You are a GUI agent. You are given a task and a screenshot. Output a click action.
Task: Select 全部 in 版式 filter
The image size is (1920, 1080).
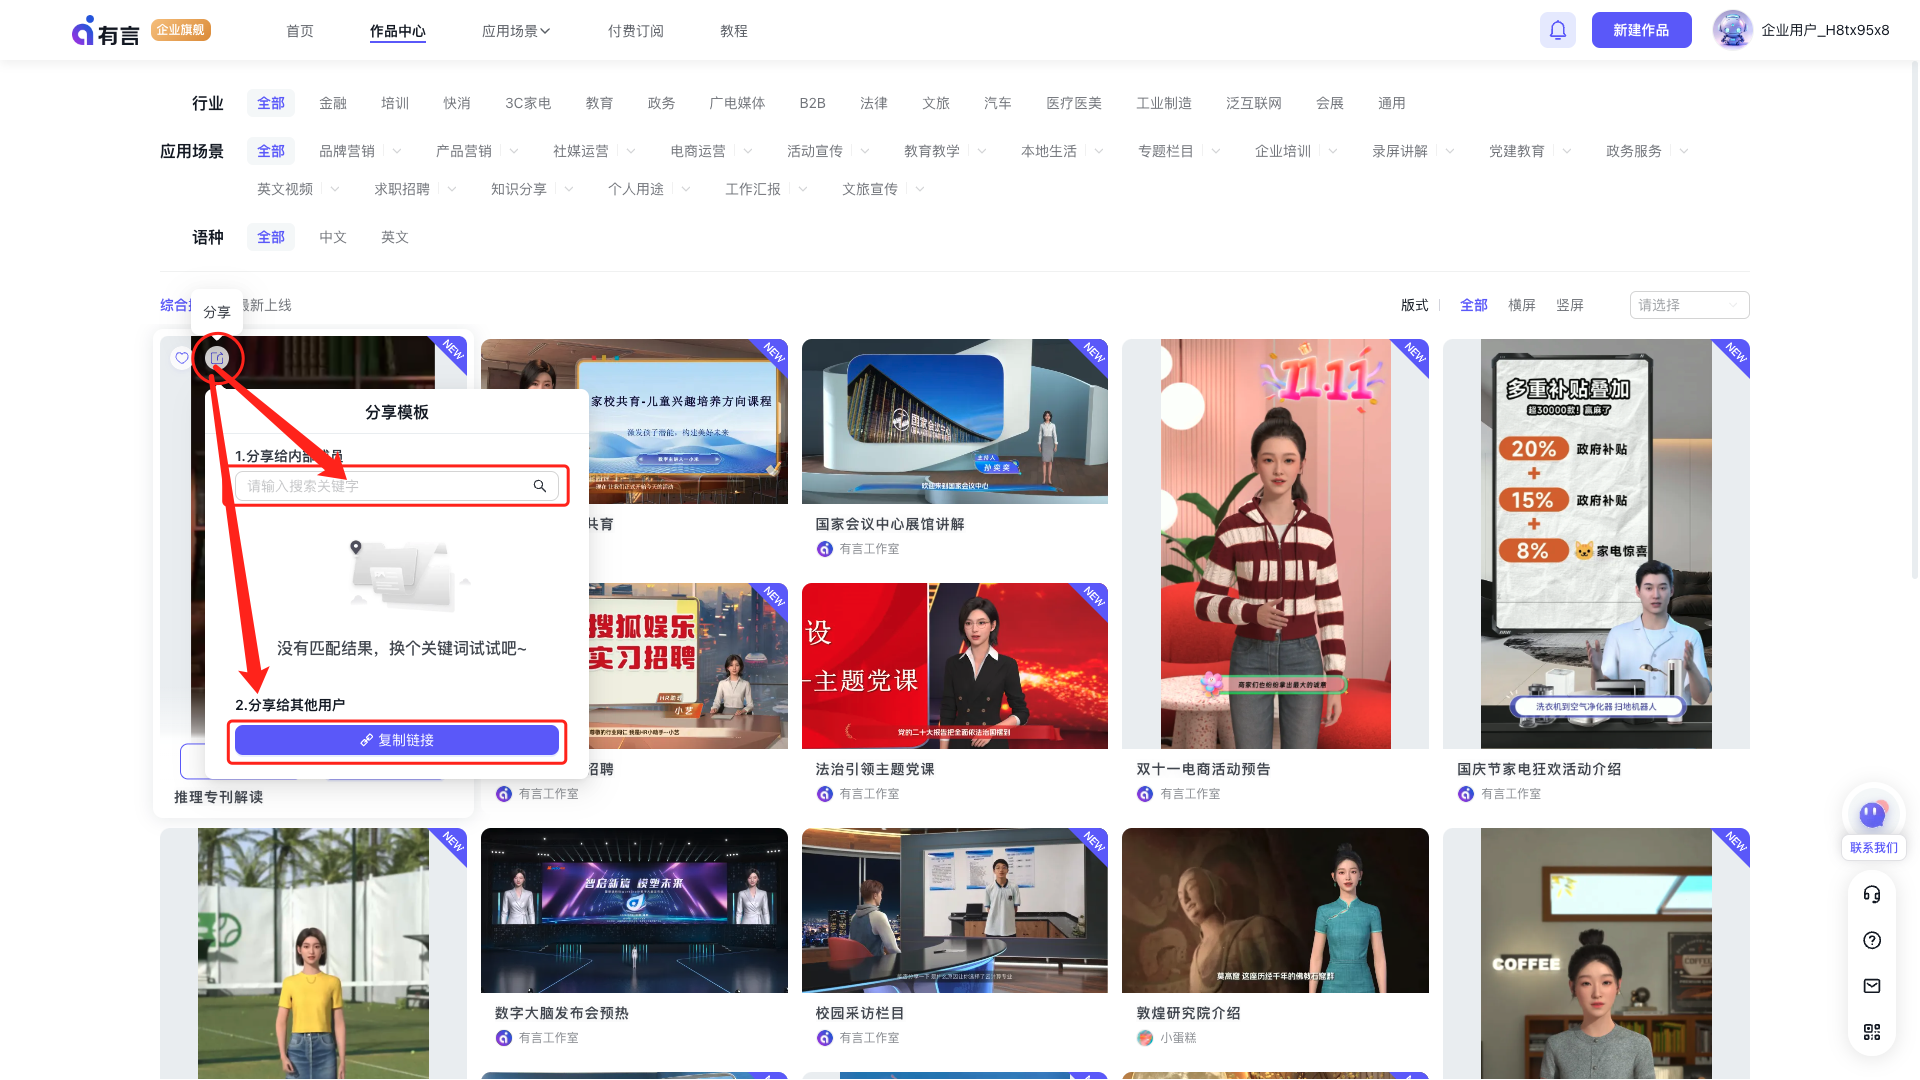(1474, 305)
